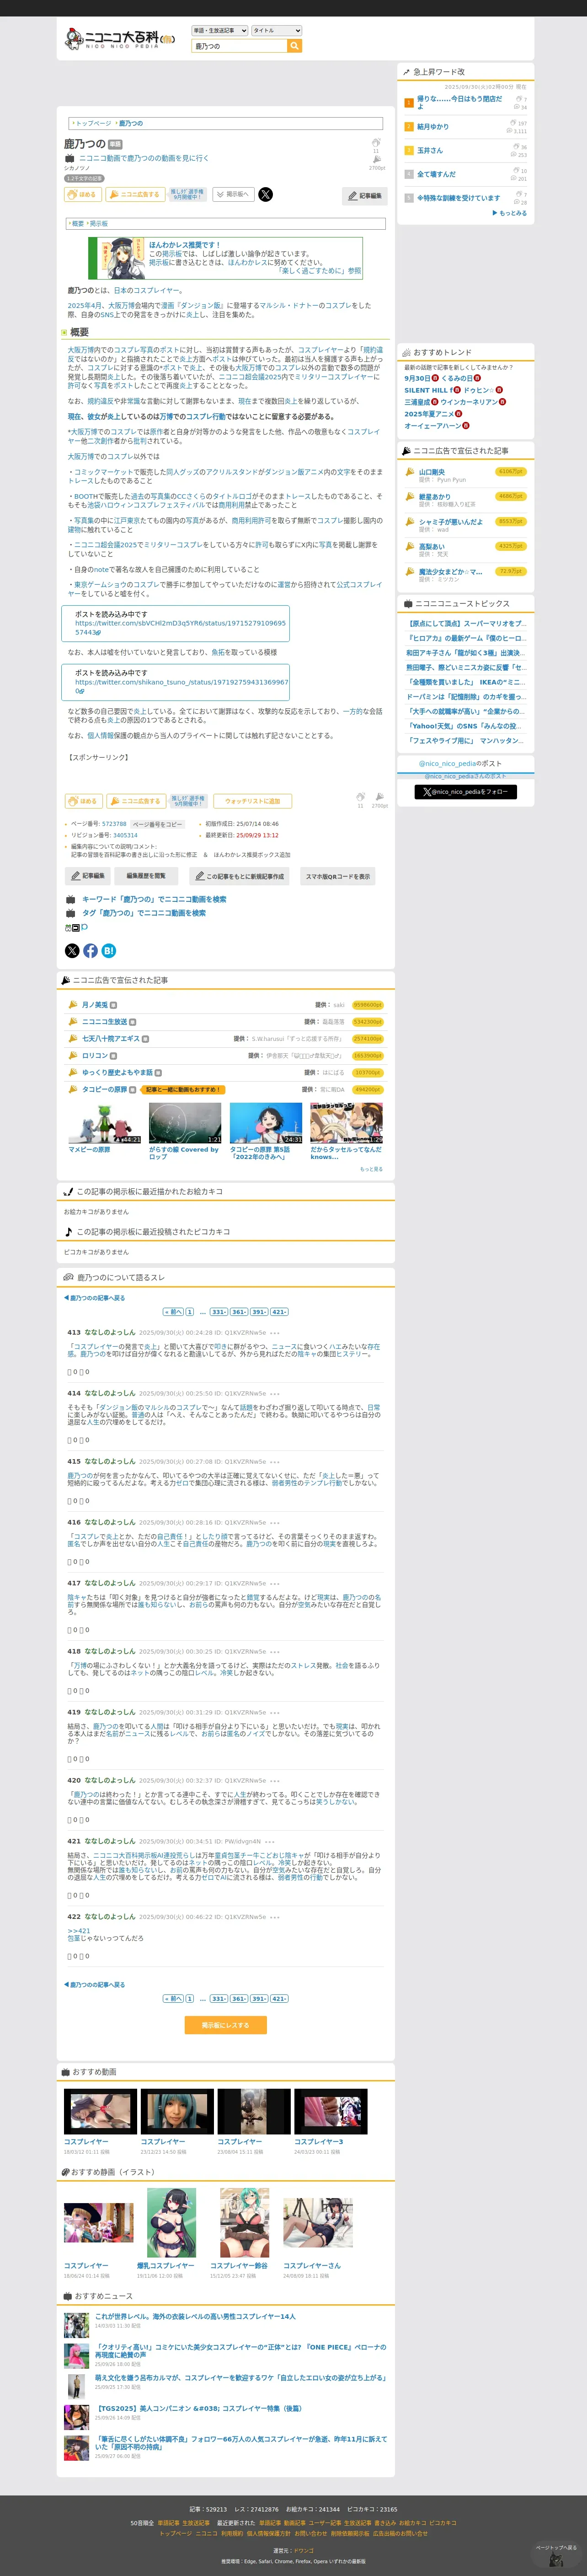This screenshot has height=2576, width=587.
Task: Click ウォッチリストに追加 button
Action: (x=252, y=801)
